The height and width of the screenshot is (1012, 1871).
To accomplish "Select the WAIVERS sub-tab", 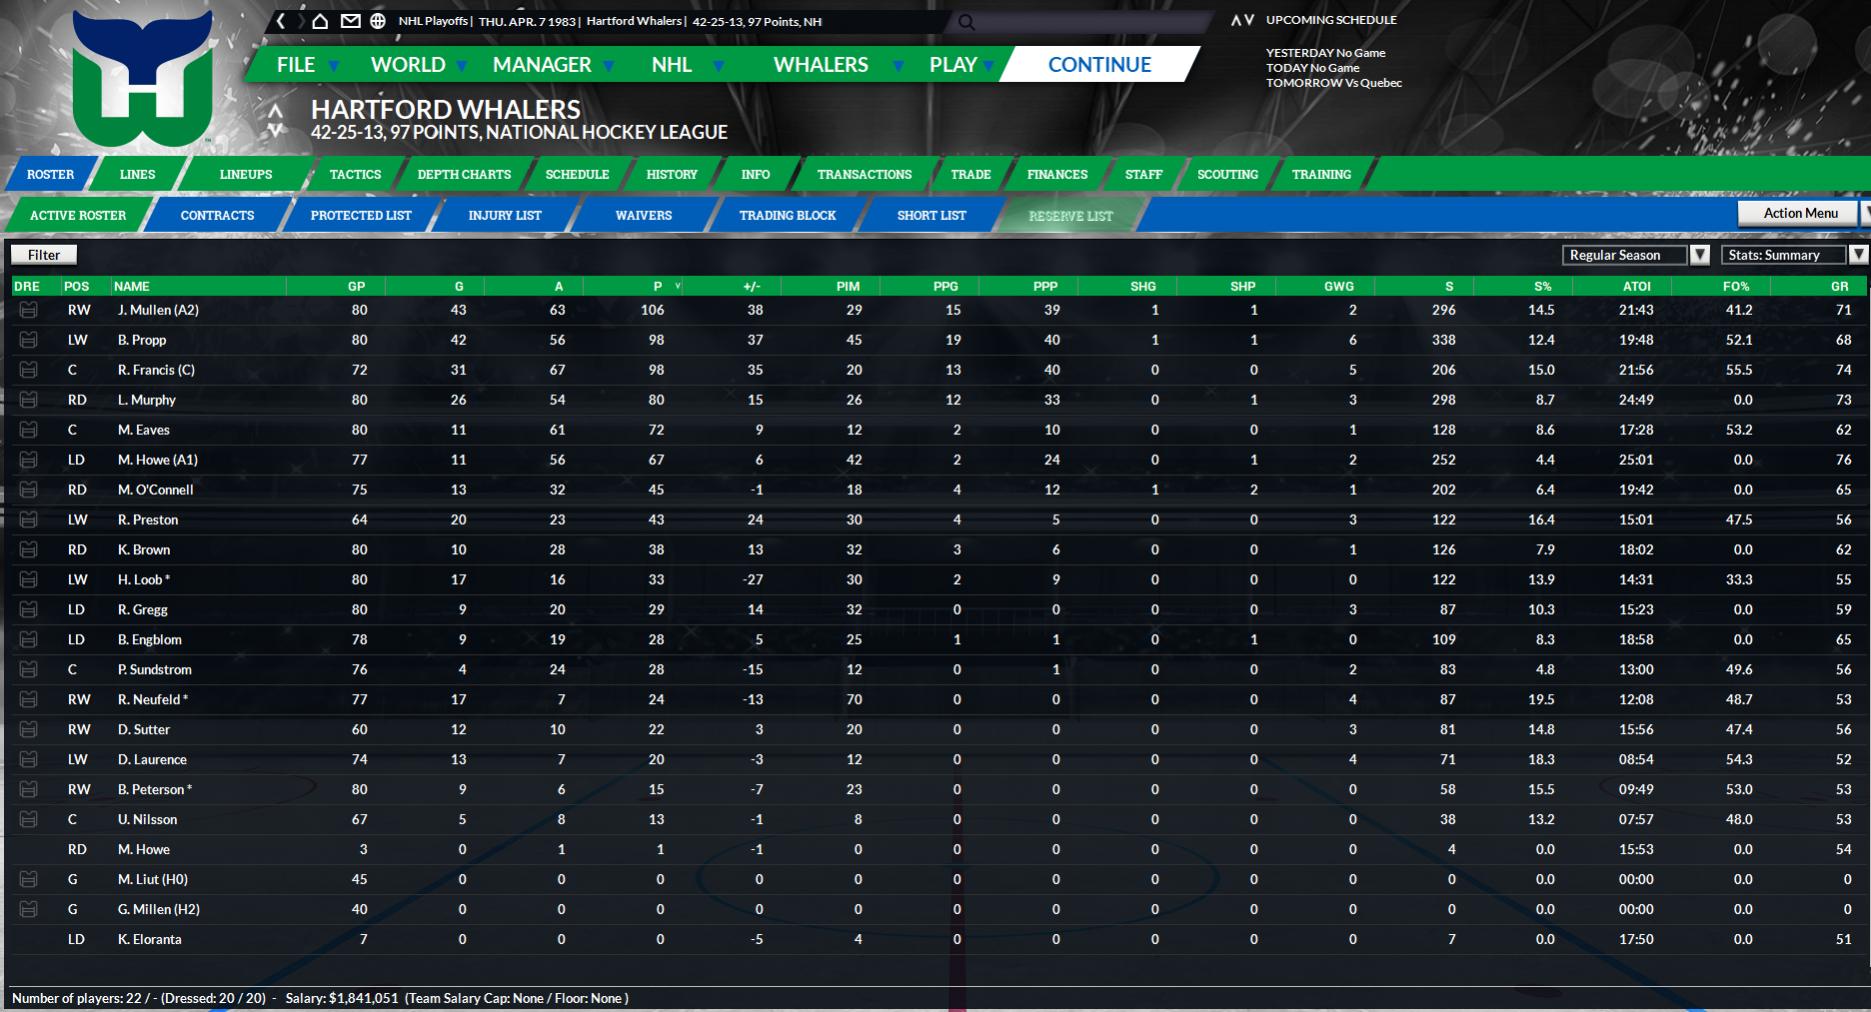I will coord(644,215).
